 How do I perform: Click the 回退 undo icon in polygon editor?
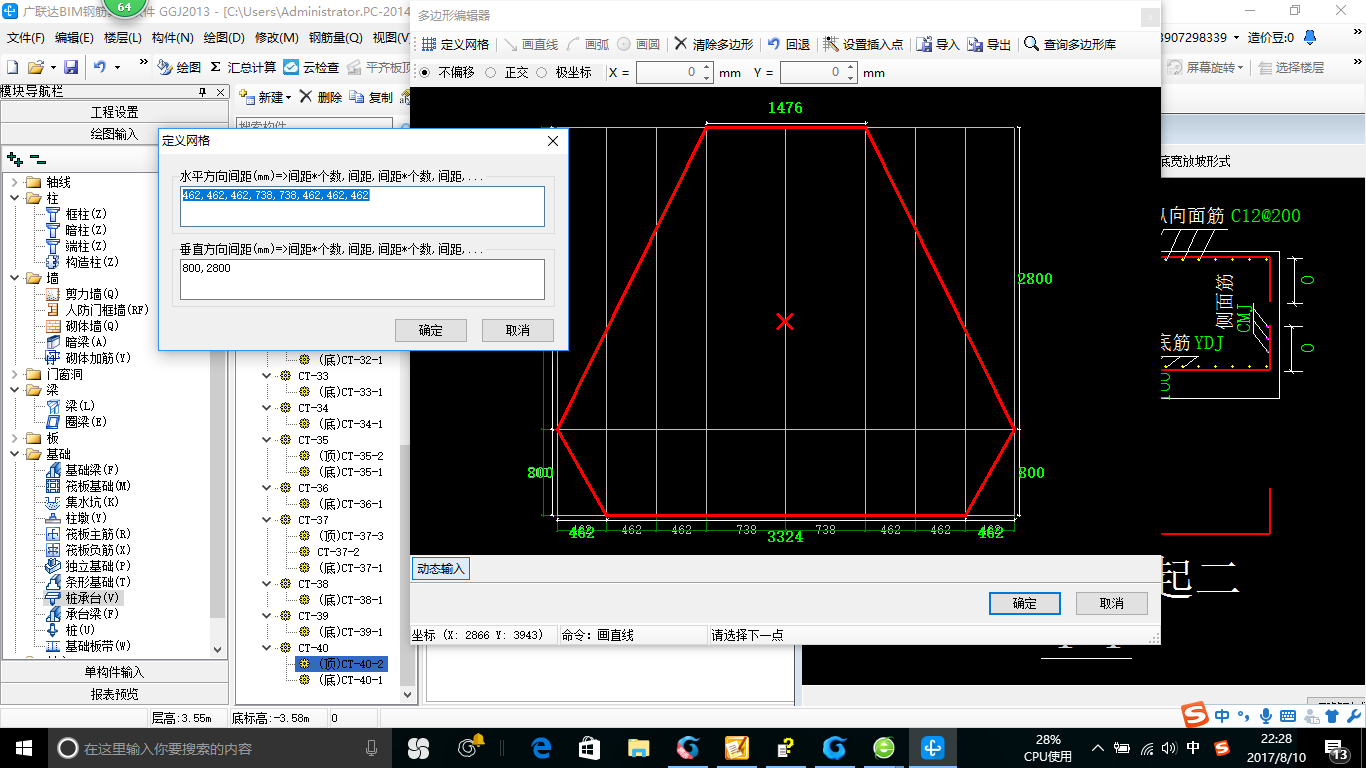tap(773, 45)
